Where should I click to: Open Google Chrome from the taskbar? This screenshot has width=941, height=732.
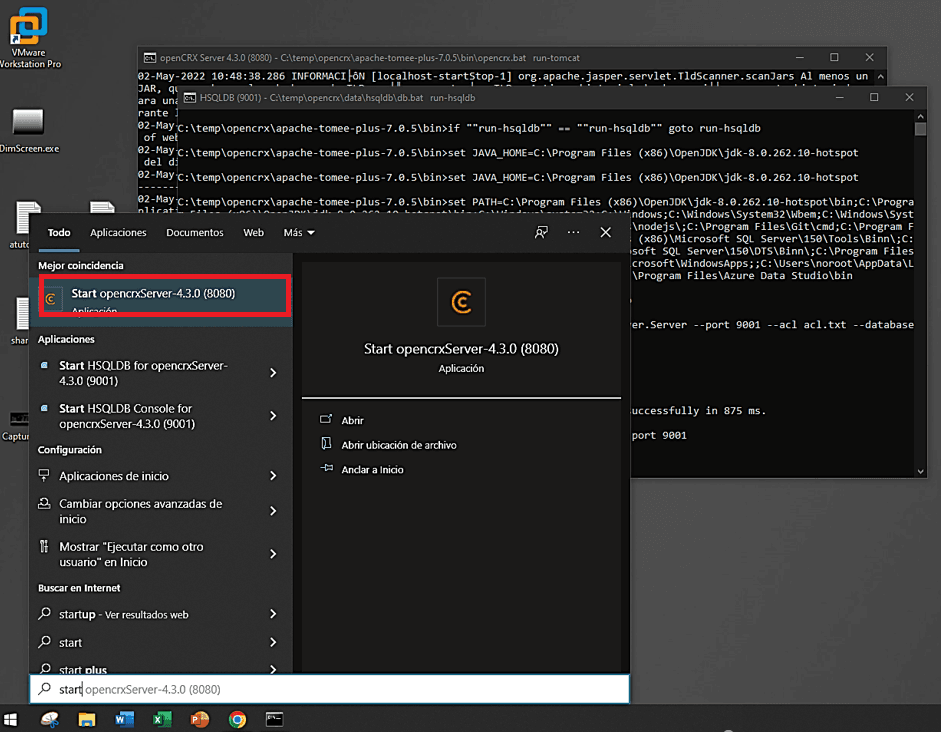tap(237, 719)
